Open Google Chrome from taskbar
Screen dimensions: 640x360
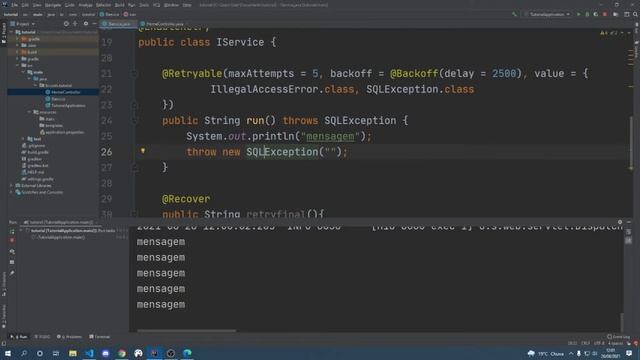click(122, 353)
